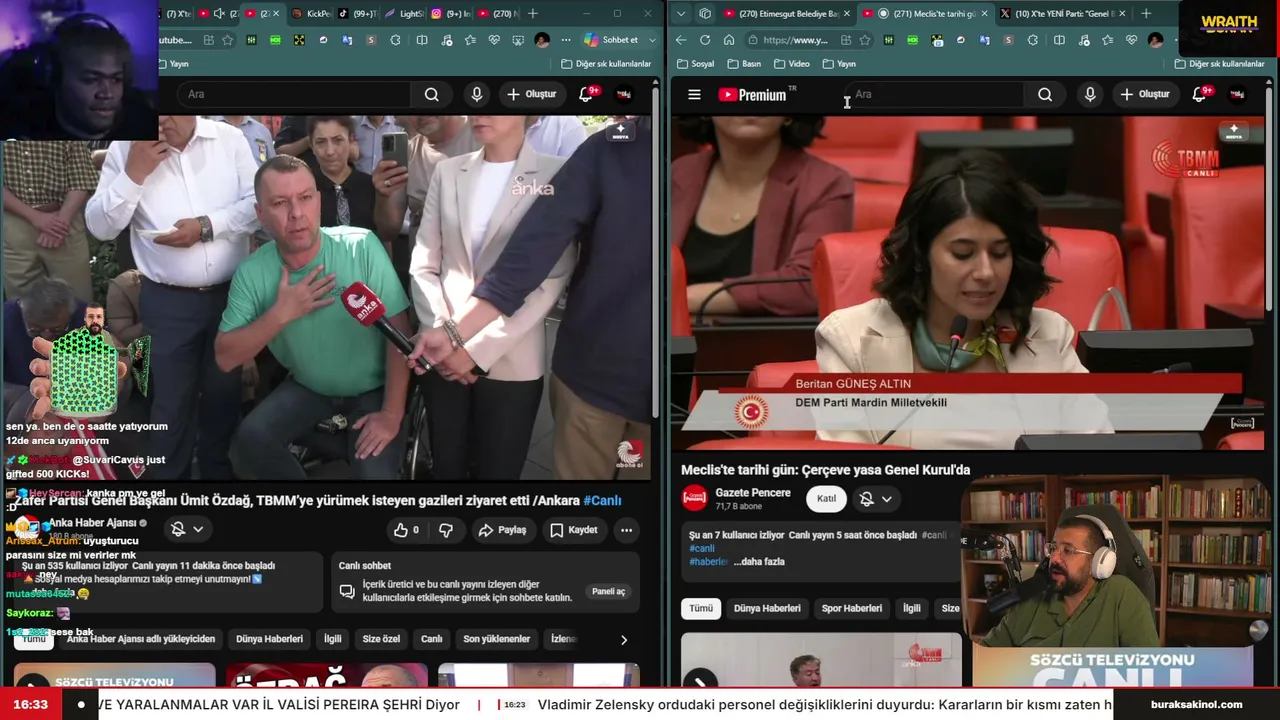Join Gazete Pencere with Katıl button
Image resolution: width=1280 pixels, height=720 pixels.
(x=826, y=499)
